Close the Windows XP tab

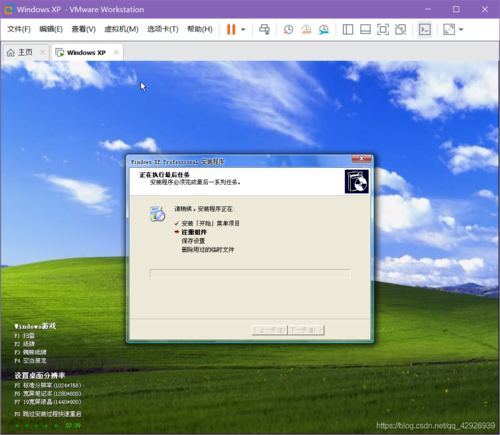pyautogui.click(x=116, y=52)
